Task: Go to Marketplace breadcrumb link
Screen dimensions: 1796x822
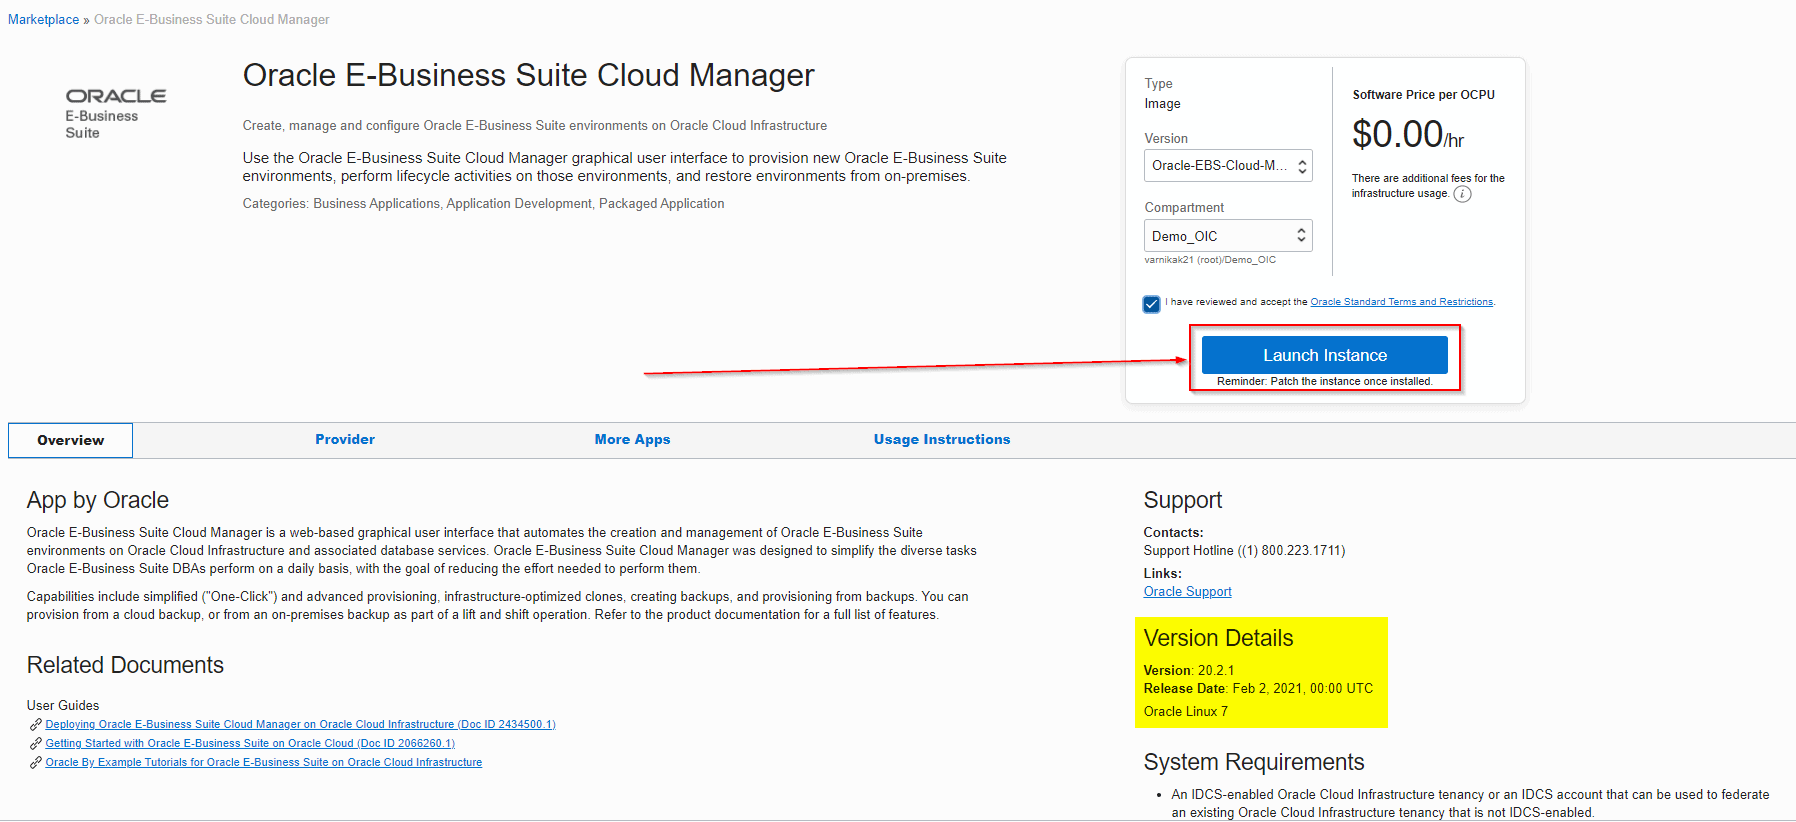Action: [x=43, y=20]
